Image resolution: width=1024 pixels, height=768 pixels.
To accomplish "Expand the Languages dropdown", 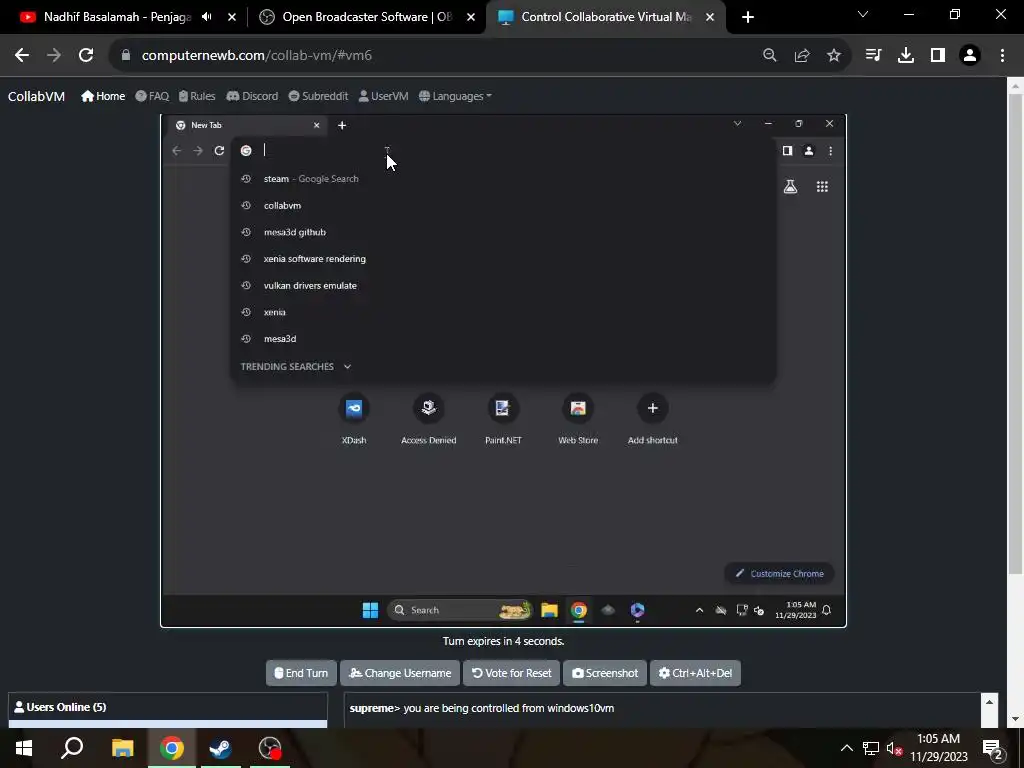I will pyautogui.click(x=455, y=96).
